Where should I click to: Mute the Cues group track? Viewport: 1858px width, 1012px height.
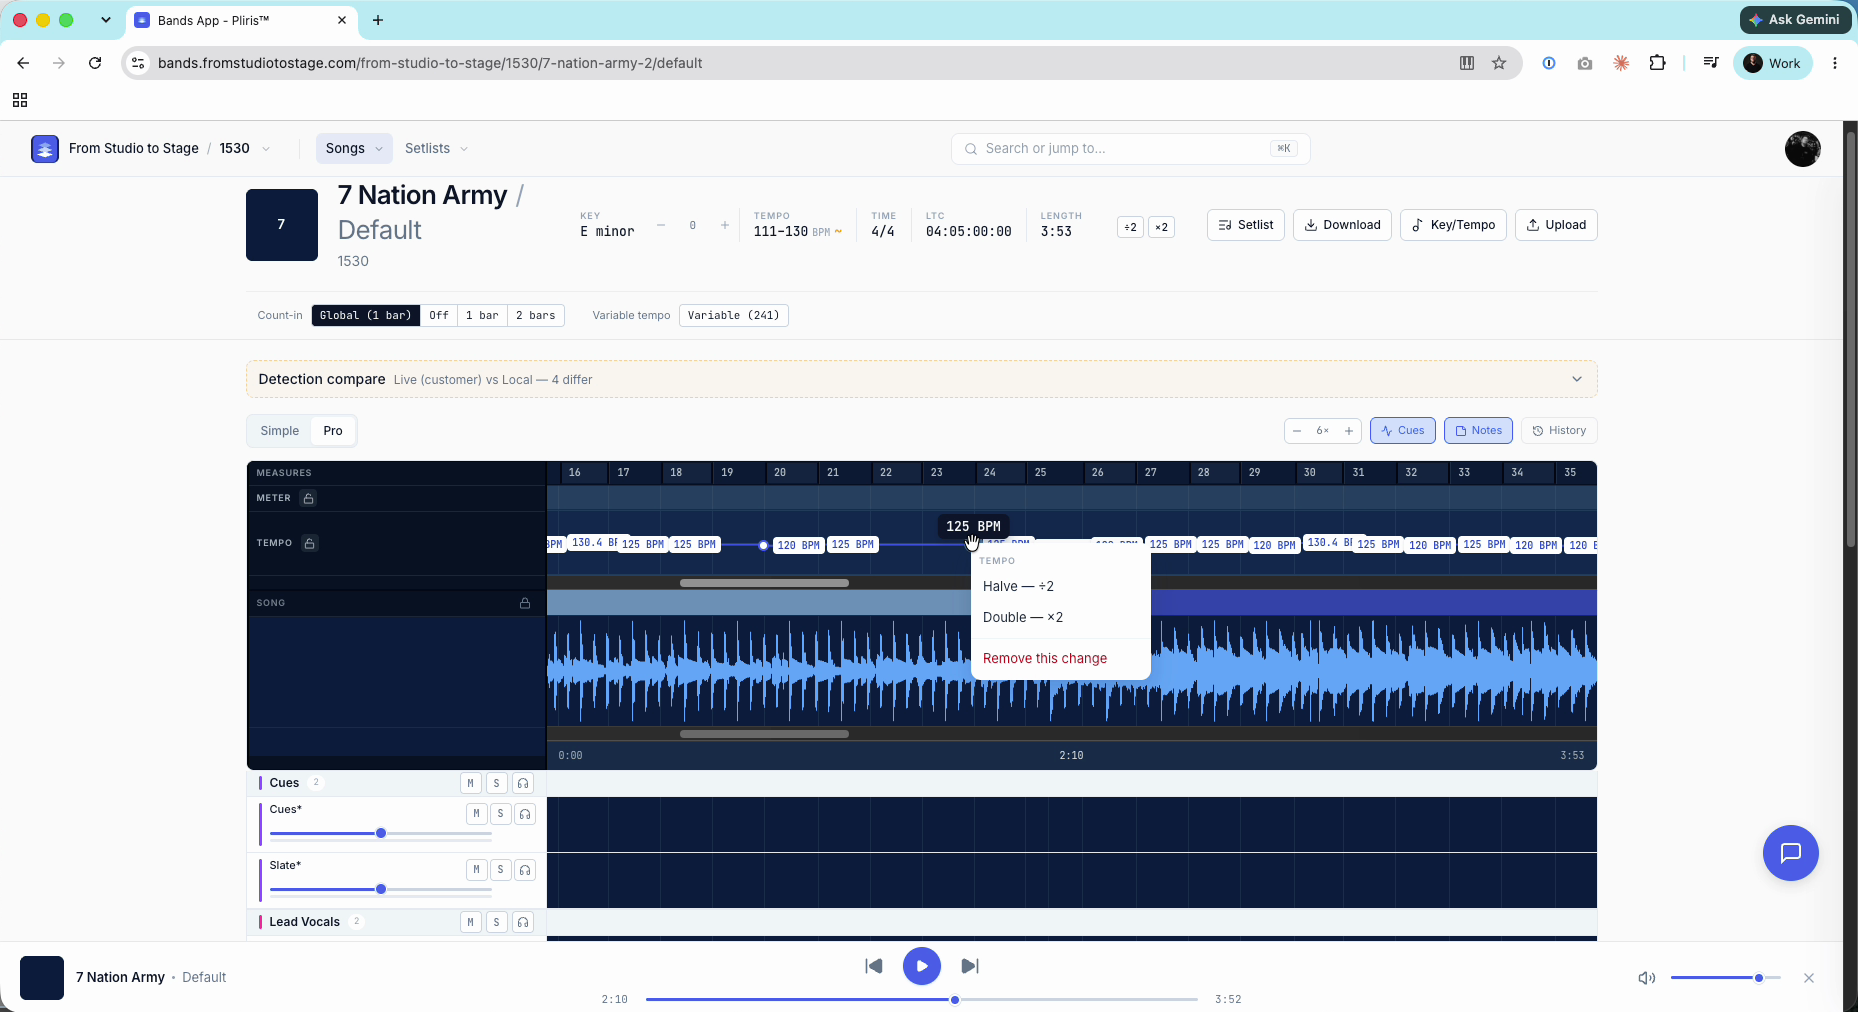pos(471,783)
